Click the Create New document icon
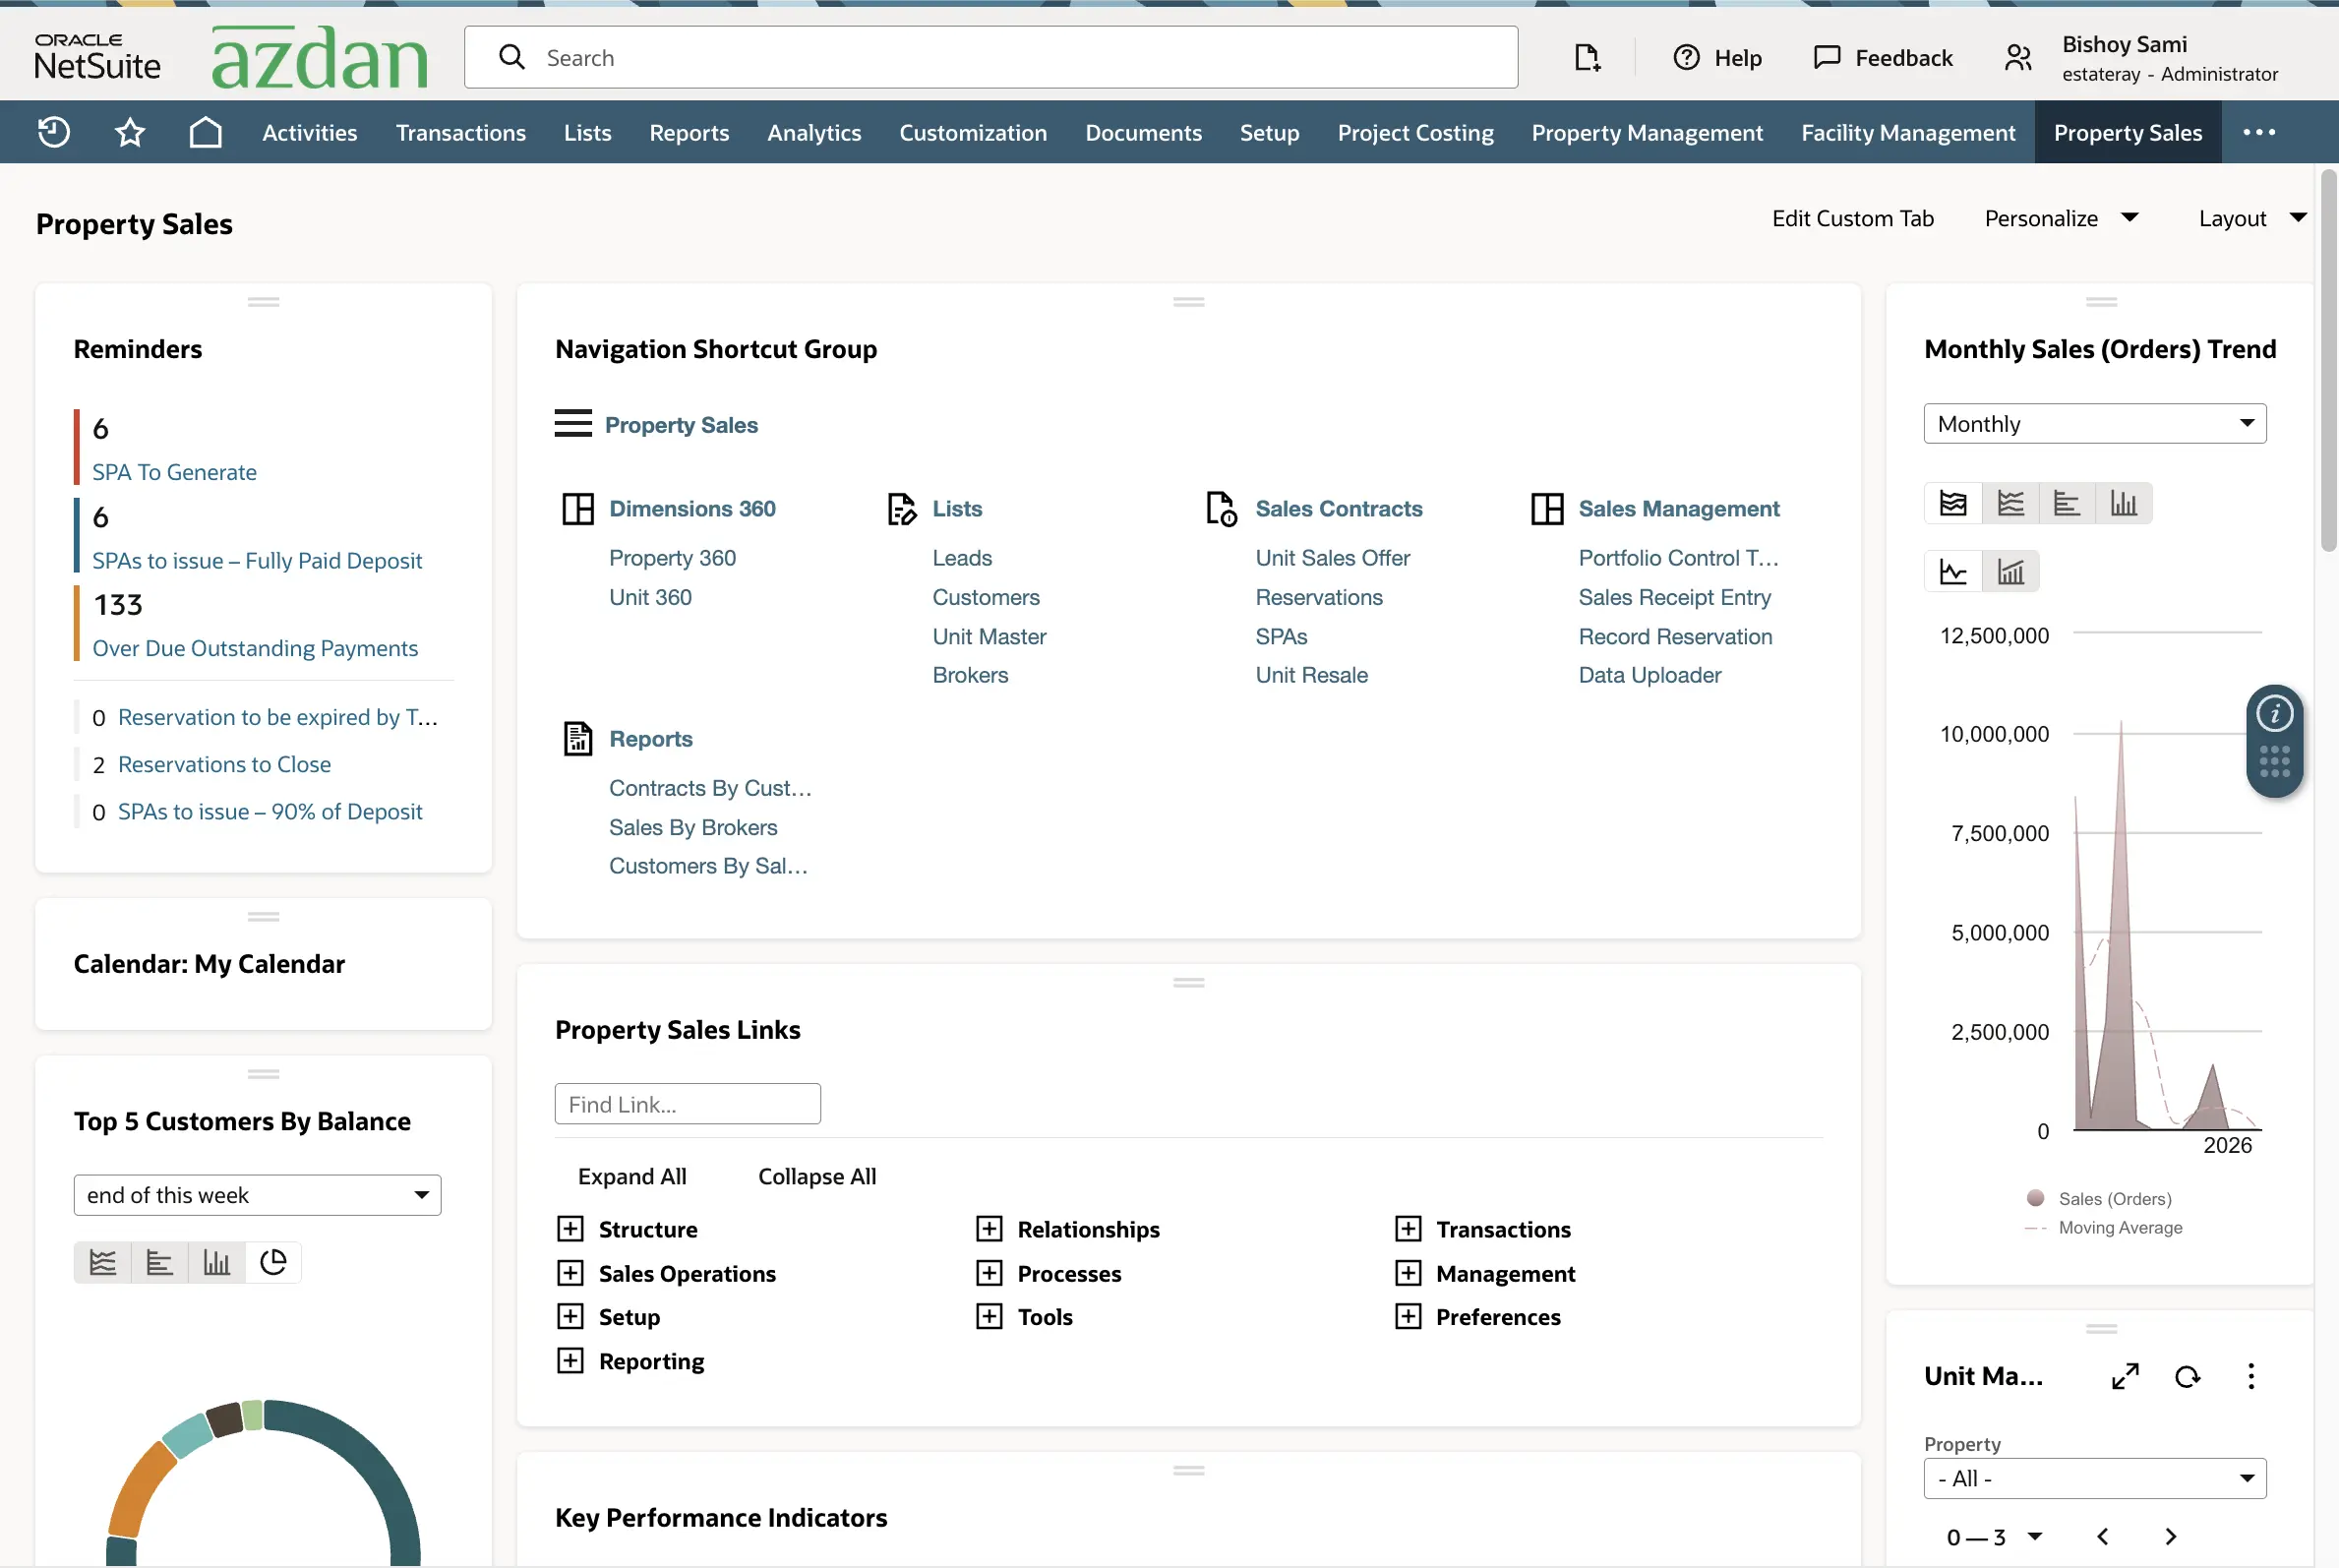This screenshot has height=1568, width=2339. (x=1587, y=57)
